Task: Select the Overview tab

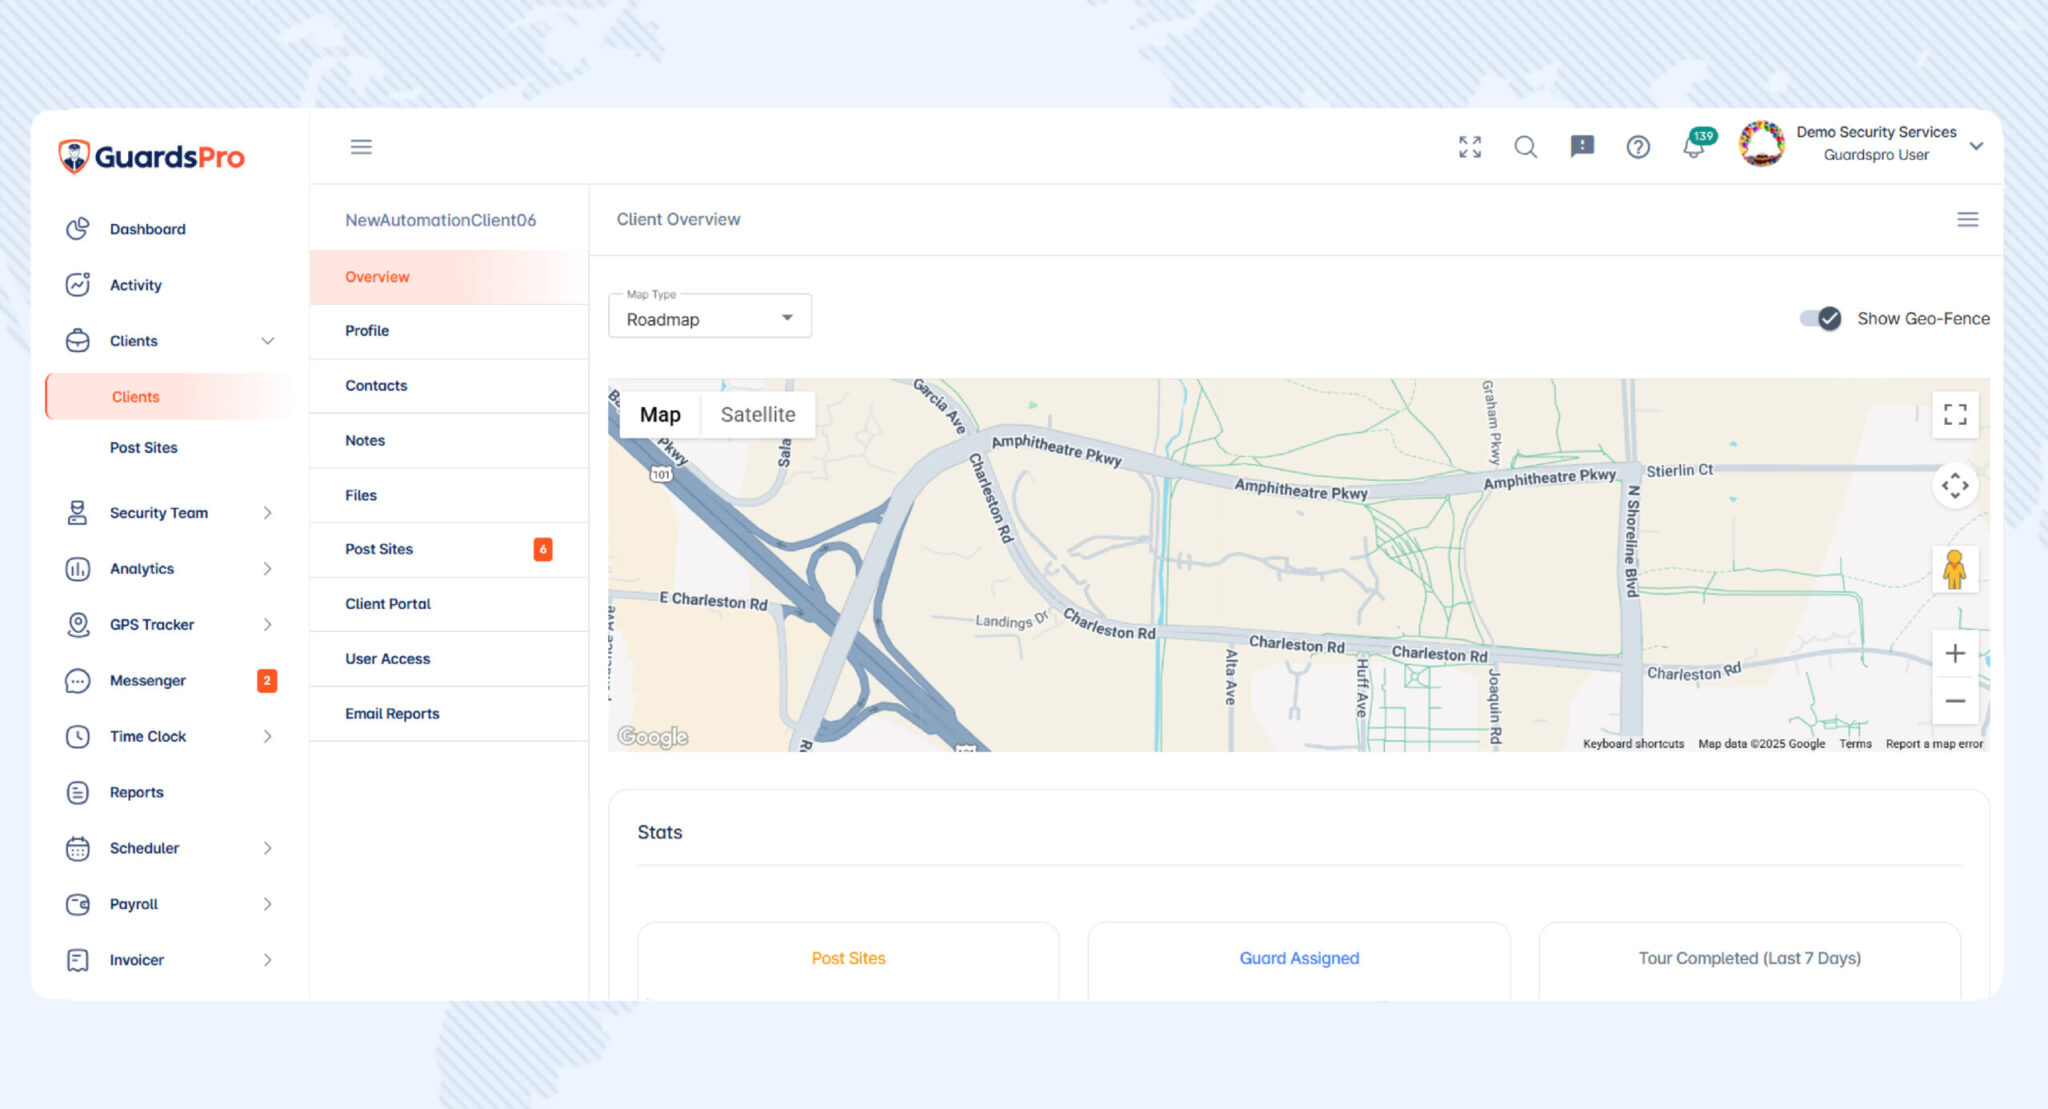Action: coord(449,277)
